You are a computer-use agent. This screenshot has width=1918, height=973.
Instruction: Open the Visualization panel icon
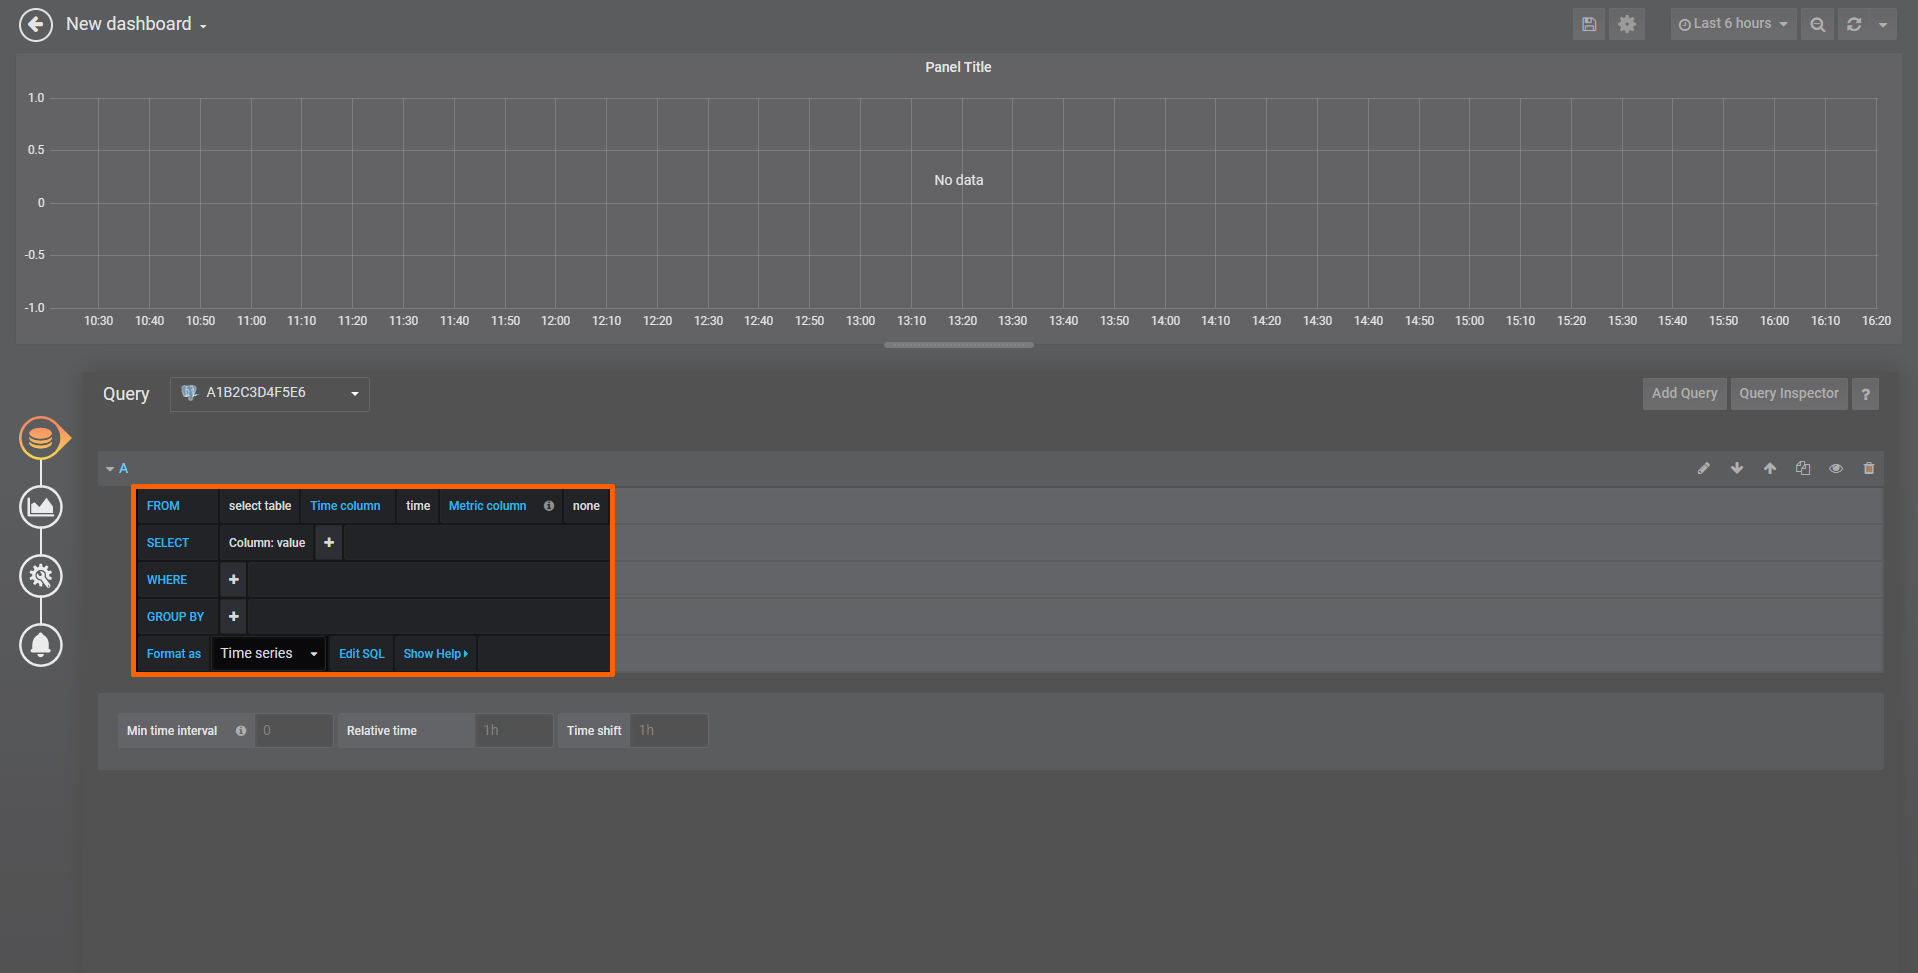pos(41,507)
